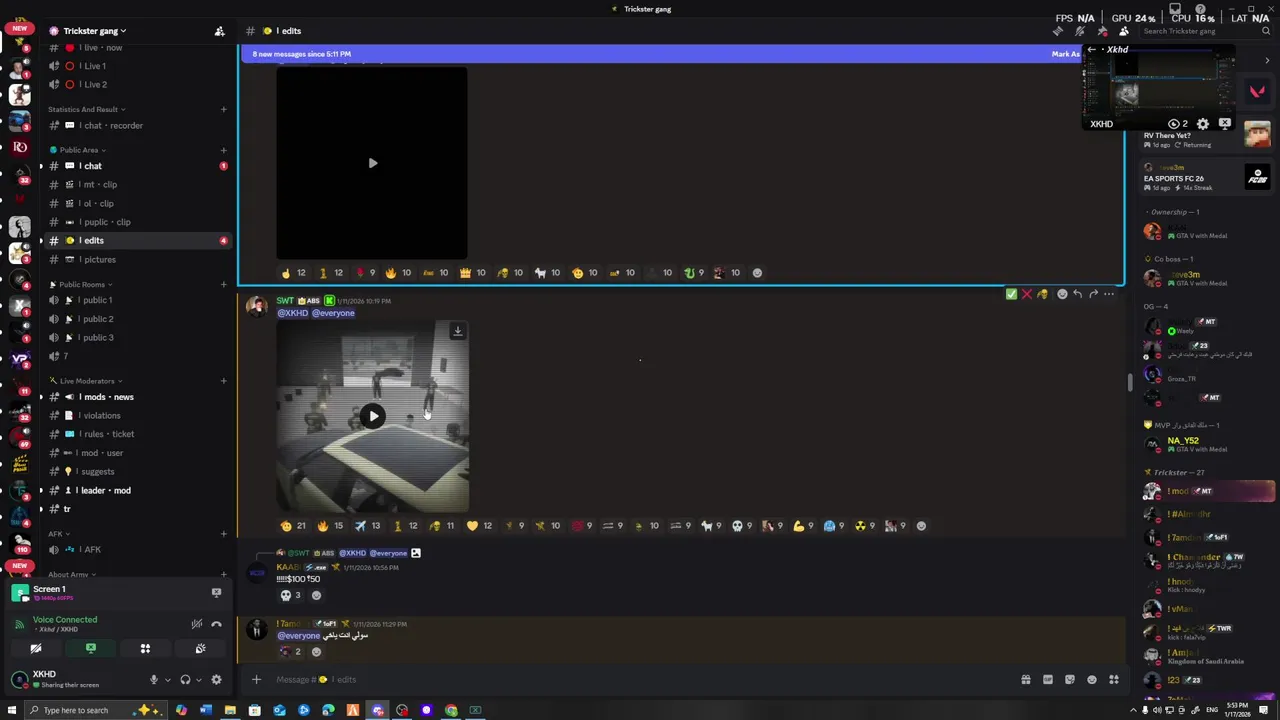Toggle the member list icon
Viewport: 1280px width, 720px height.
1124,31
